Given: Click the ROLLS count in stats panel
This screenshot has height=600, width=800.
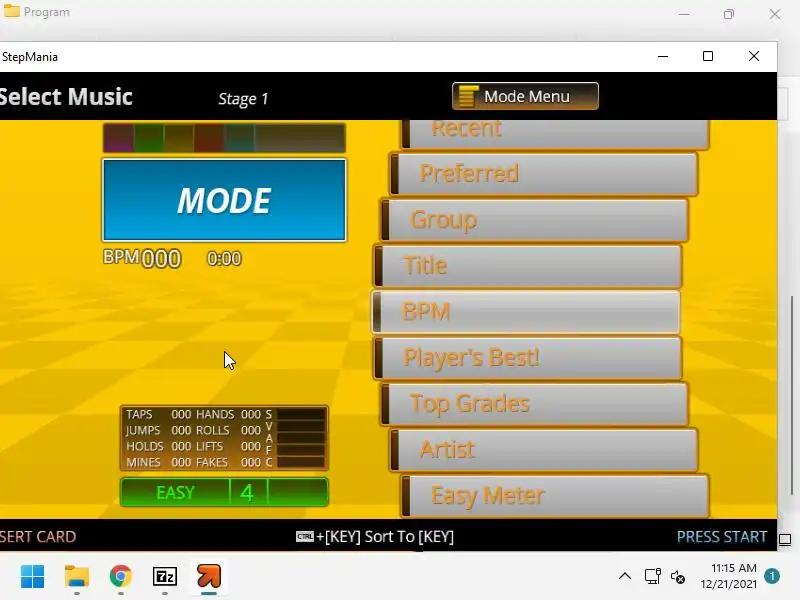Looking at the screenshot, I should tap(251, 430).
